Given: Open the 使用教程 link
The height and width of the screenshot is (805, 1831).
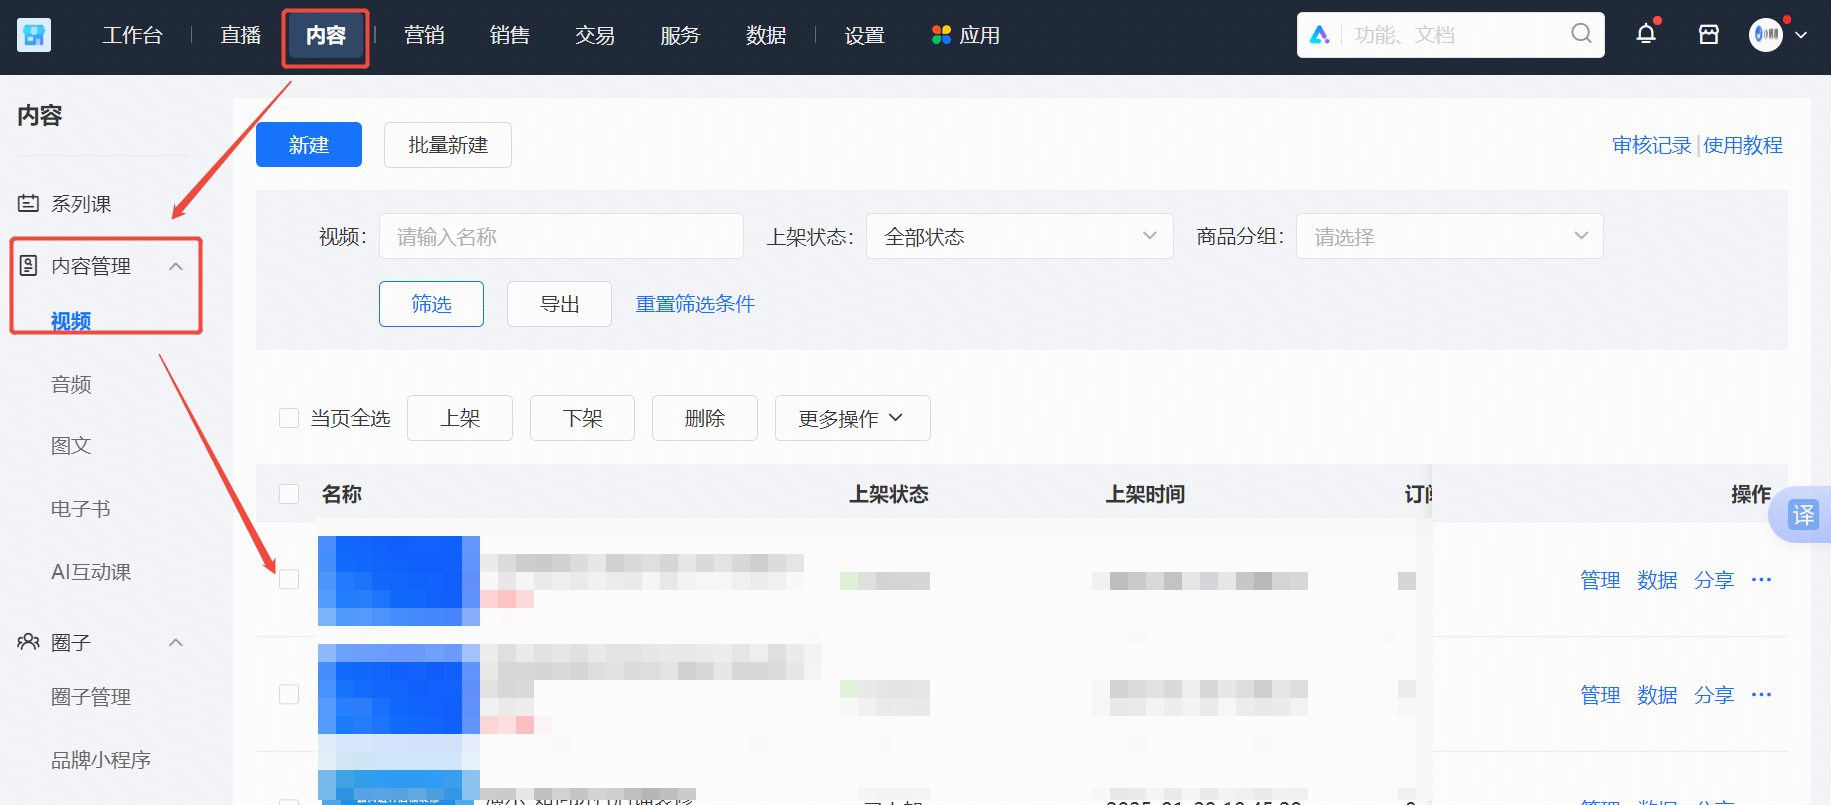Looking at the screenshot, I should 1743,145.
